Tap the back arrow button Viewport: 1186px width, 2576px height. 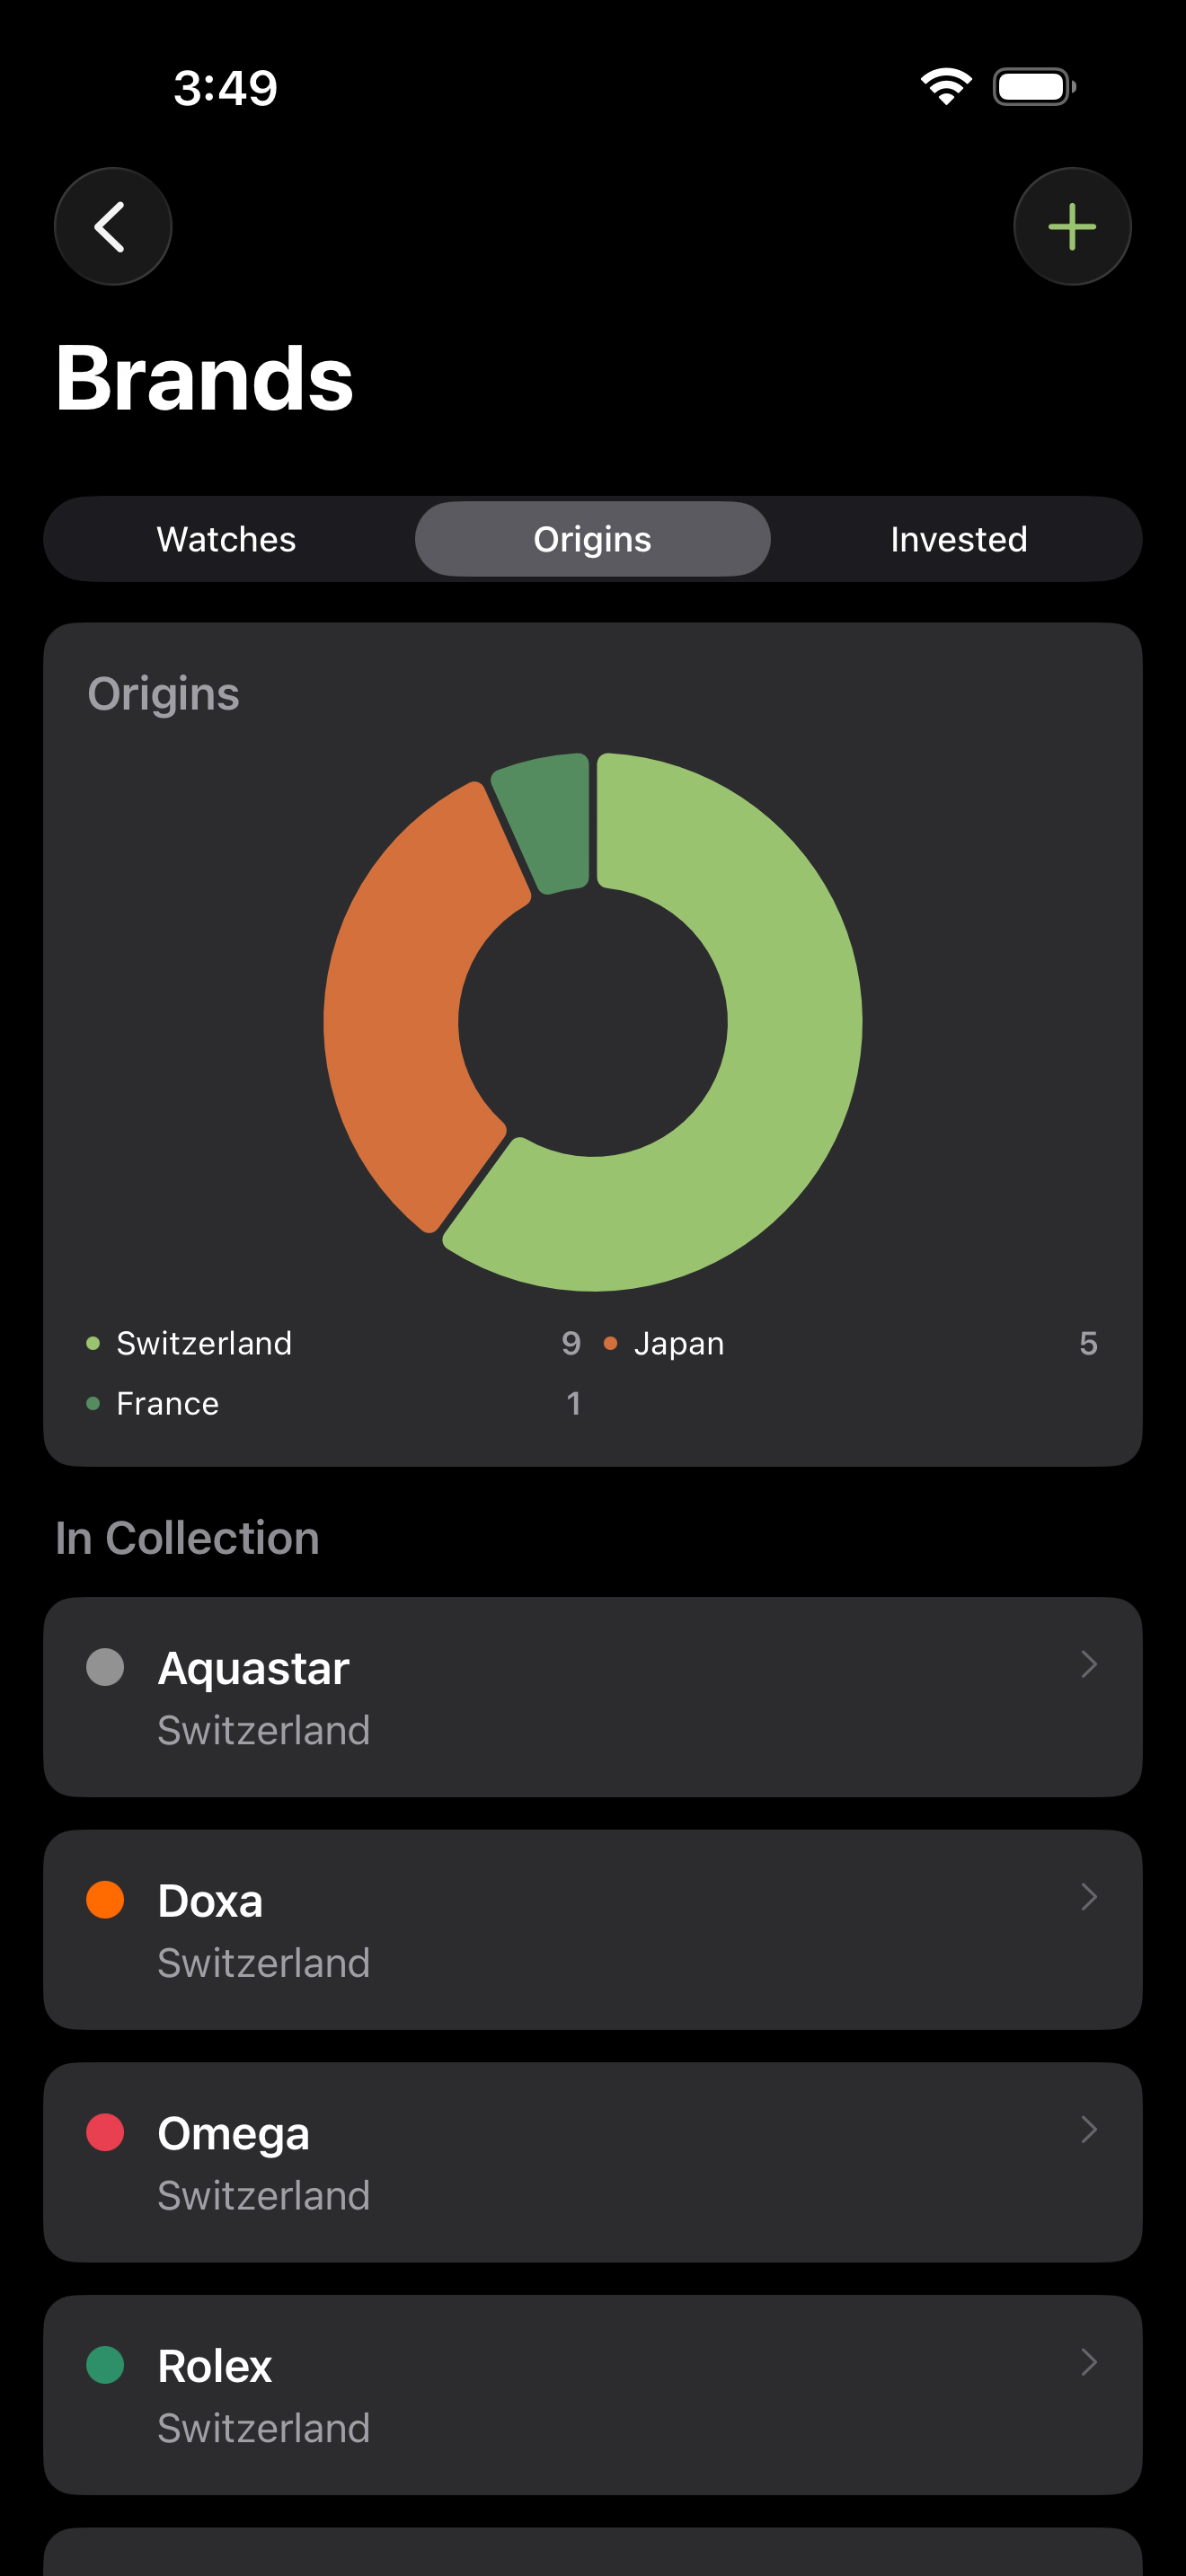click(x=112, y=227)
